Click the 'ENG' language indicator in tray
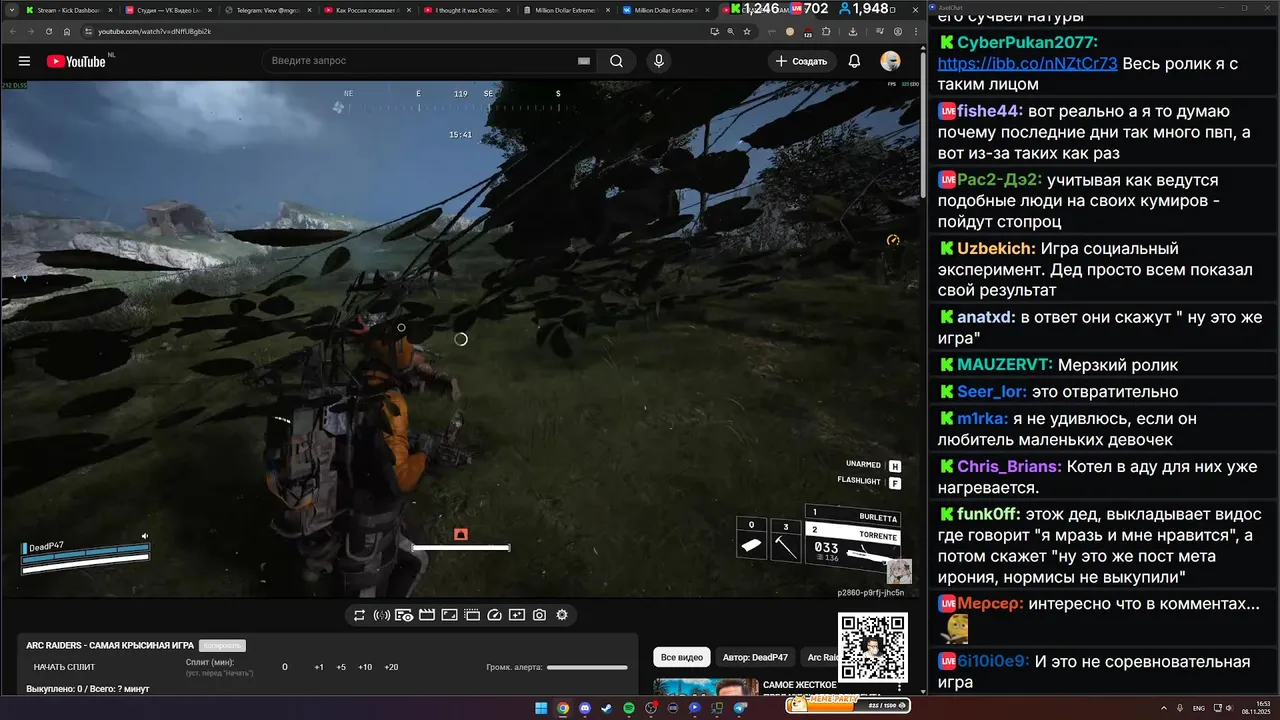1280x720 pixels. tap(1199, 708)
